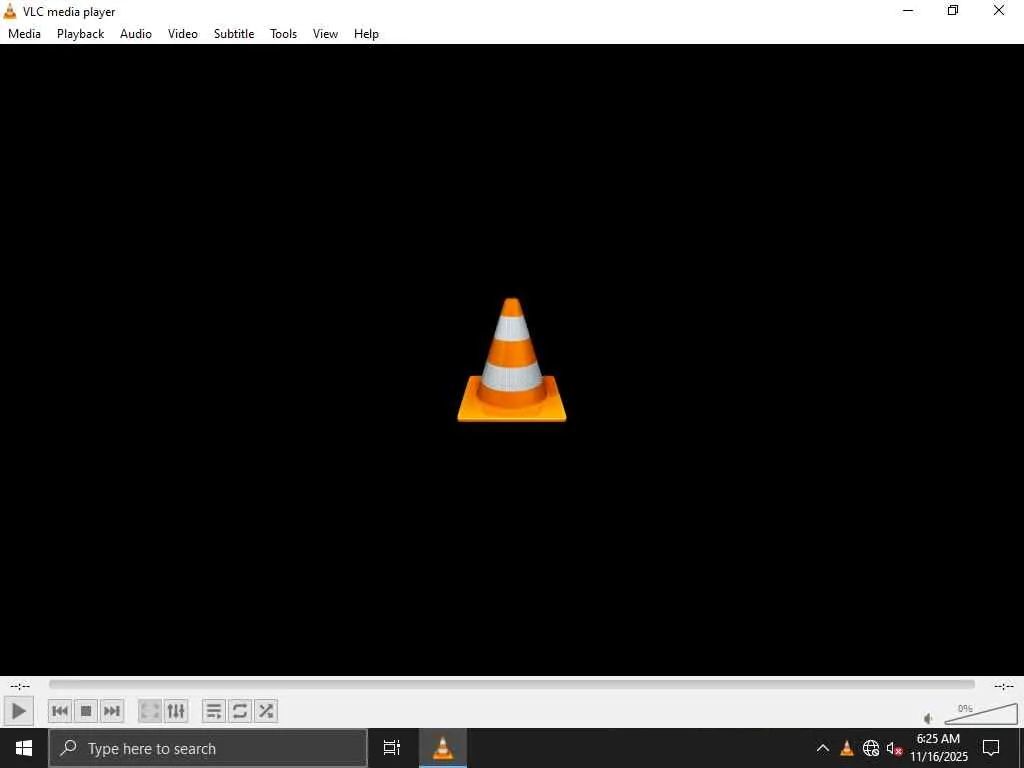The image size is (1024, 768).
Task: Click the VLC cone in title bar
Action: [x=10, y=11]
